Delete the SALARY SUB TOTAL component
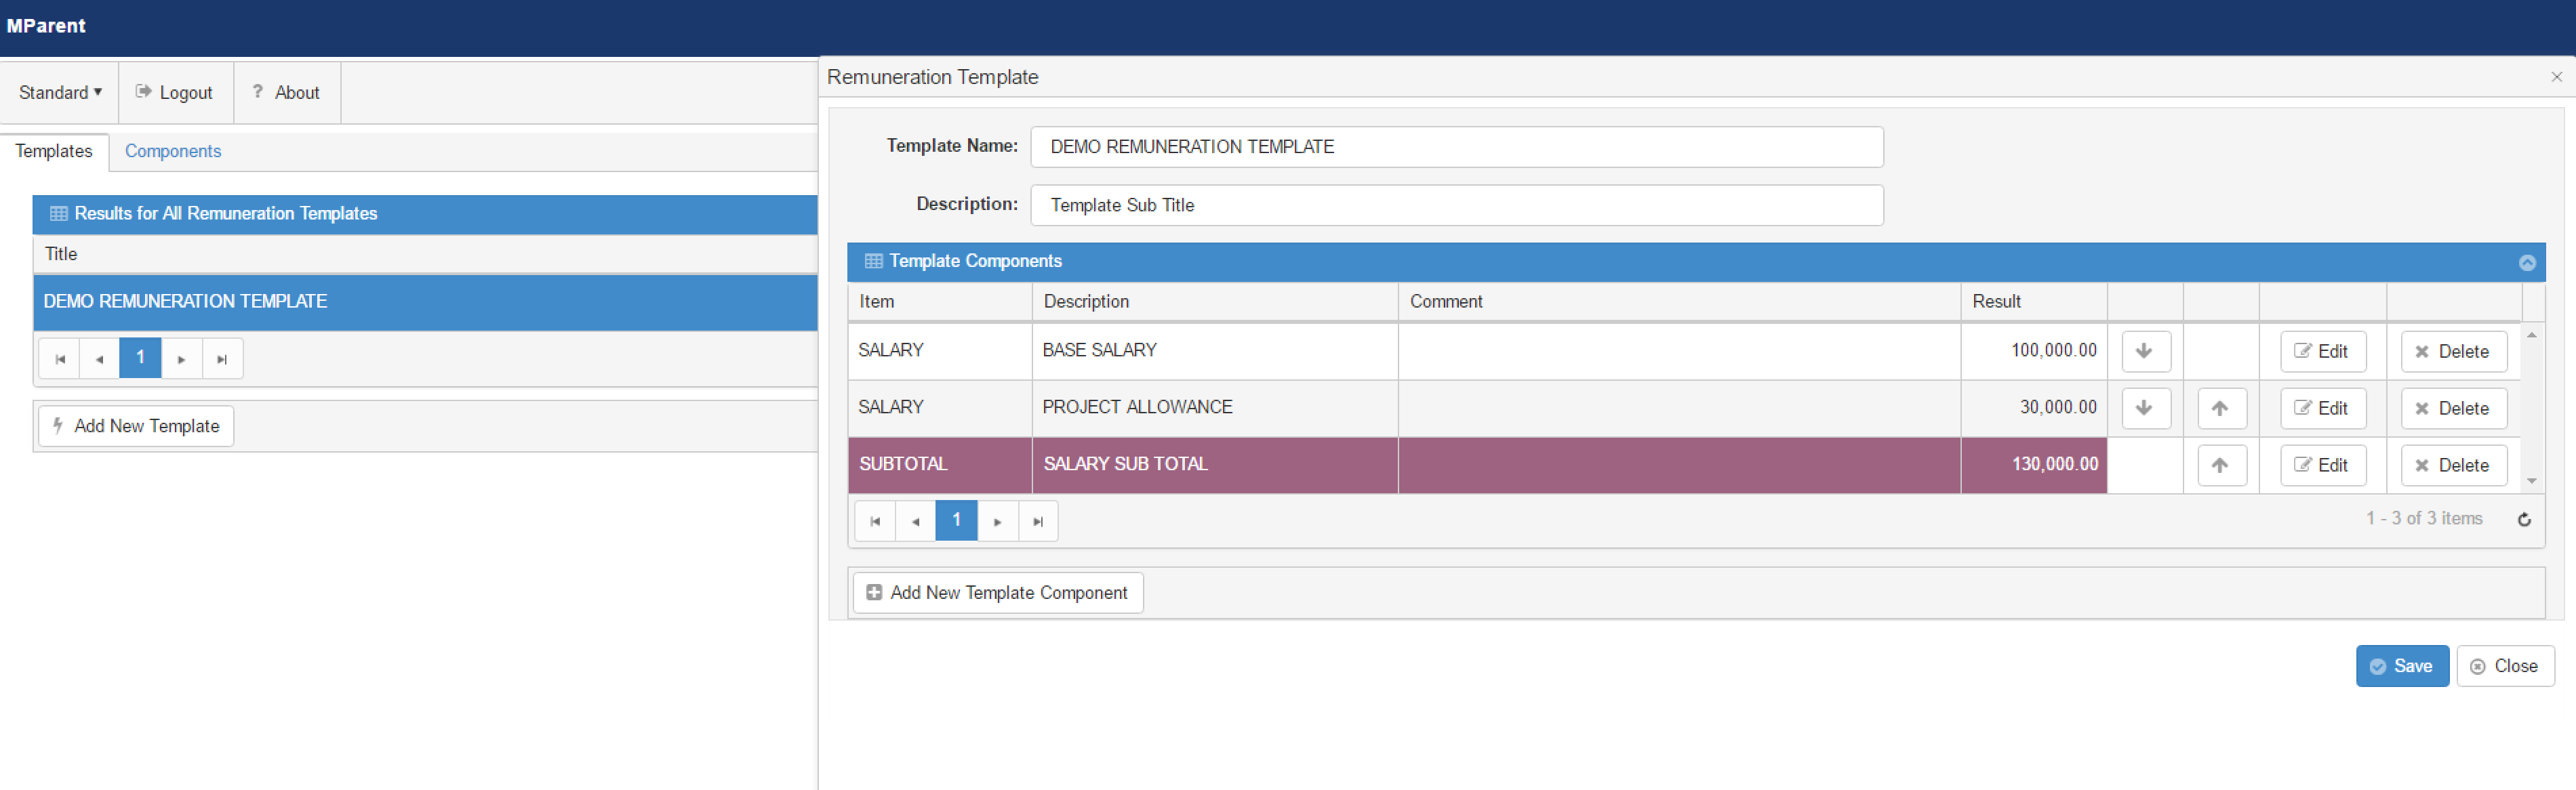 click(x=2453, y=465)
